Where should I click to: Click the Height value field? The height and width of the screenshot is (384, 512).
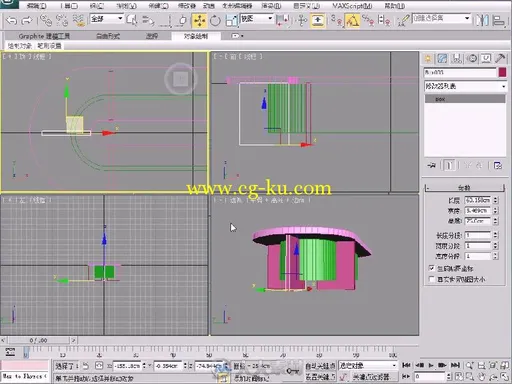click(478, 221)
